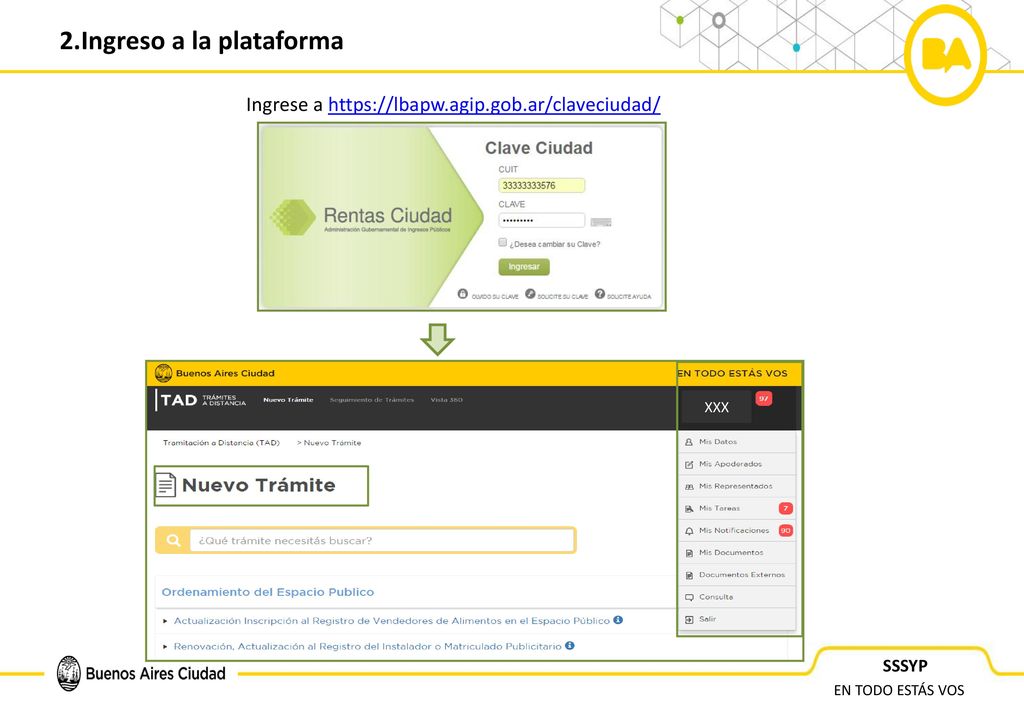Click the red 7 badge on Mis Tareas
The image size is (1024, 709).
pyautogui.click(x=786, y=508)
